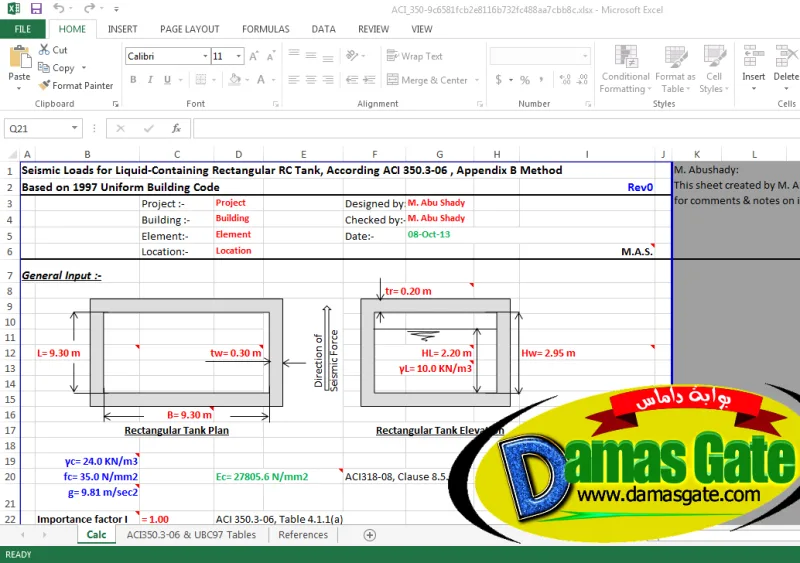Image resolution: width=800 pixels, height=563 pixels.
Task: Click the Delete cells icon
Action: click(x=786, y=56)
